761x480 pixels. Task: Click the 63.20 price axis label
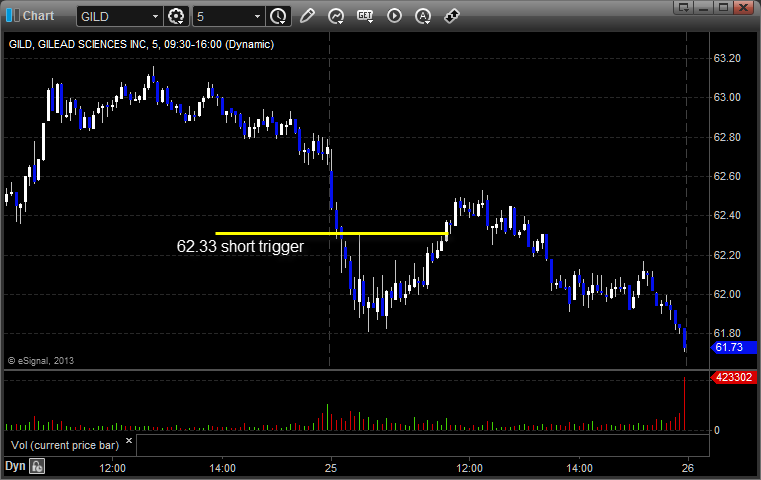point(727,58)
